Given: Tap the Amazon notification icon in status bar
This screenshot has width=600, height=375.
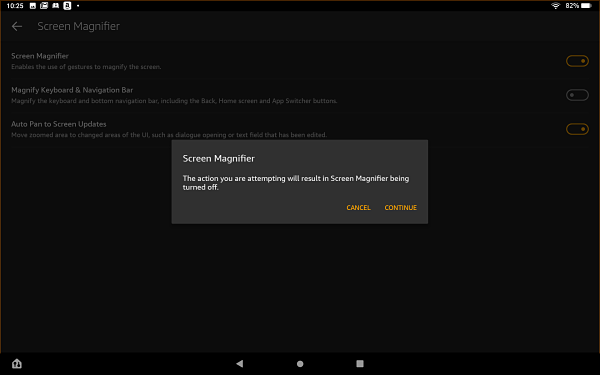Looking at the screenshot, I should 67,6.
